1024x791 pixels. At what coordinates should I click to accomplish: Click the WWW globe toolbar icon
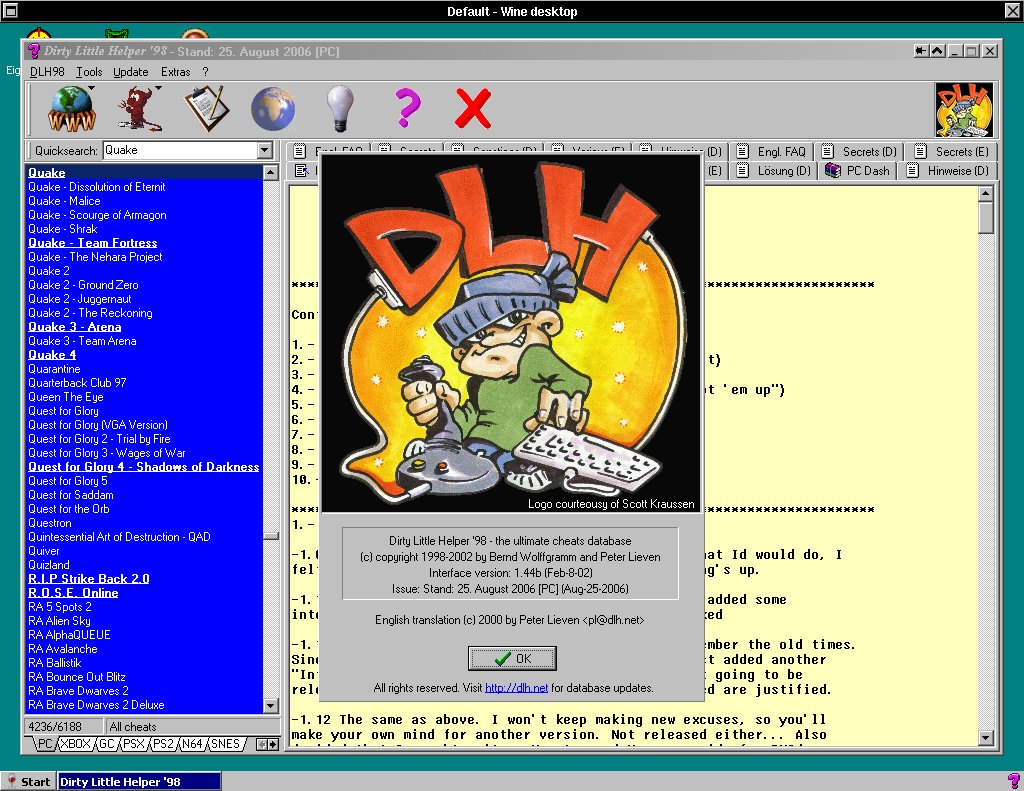coord(70,108)
